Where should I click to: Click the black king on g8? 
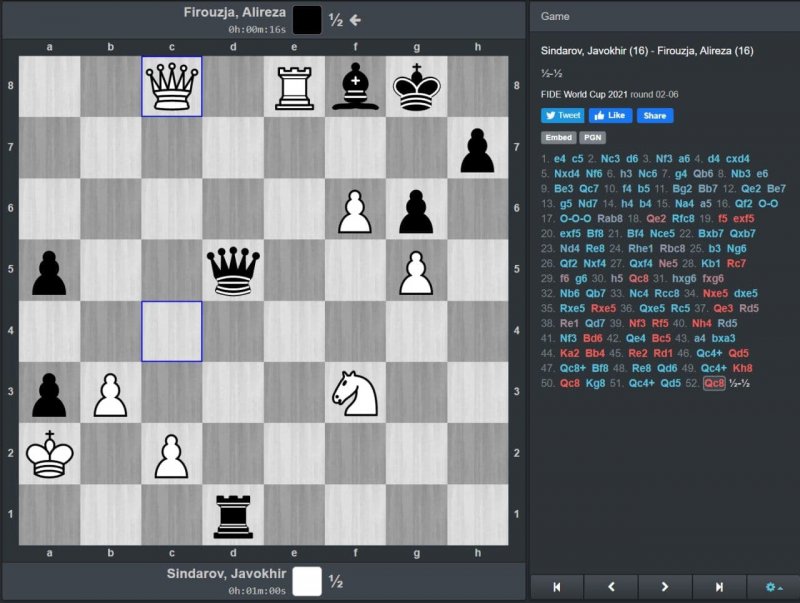click(416, 86)
